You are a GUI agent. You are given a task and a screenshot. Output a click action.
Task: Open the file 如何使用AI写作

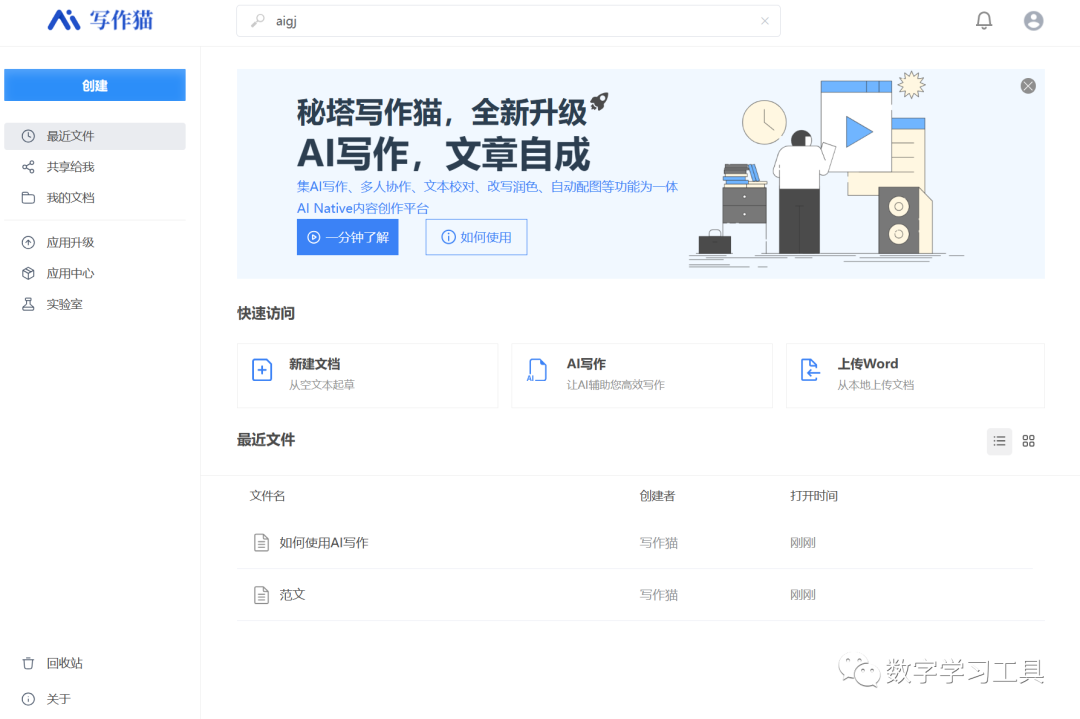click(x=323, y=543)
